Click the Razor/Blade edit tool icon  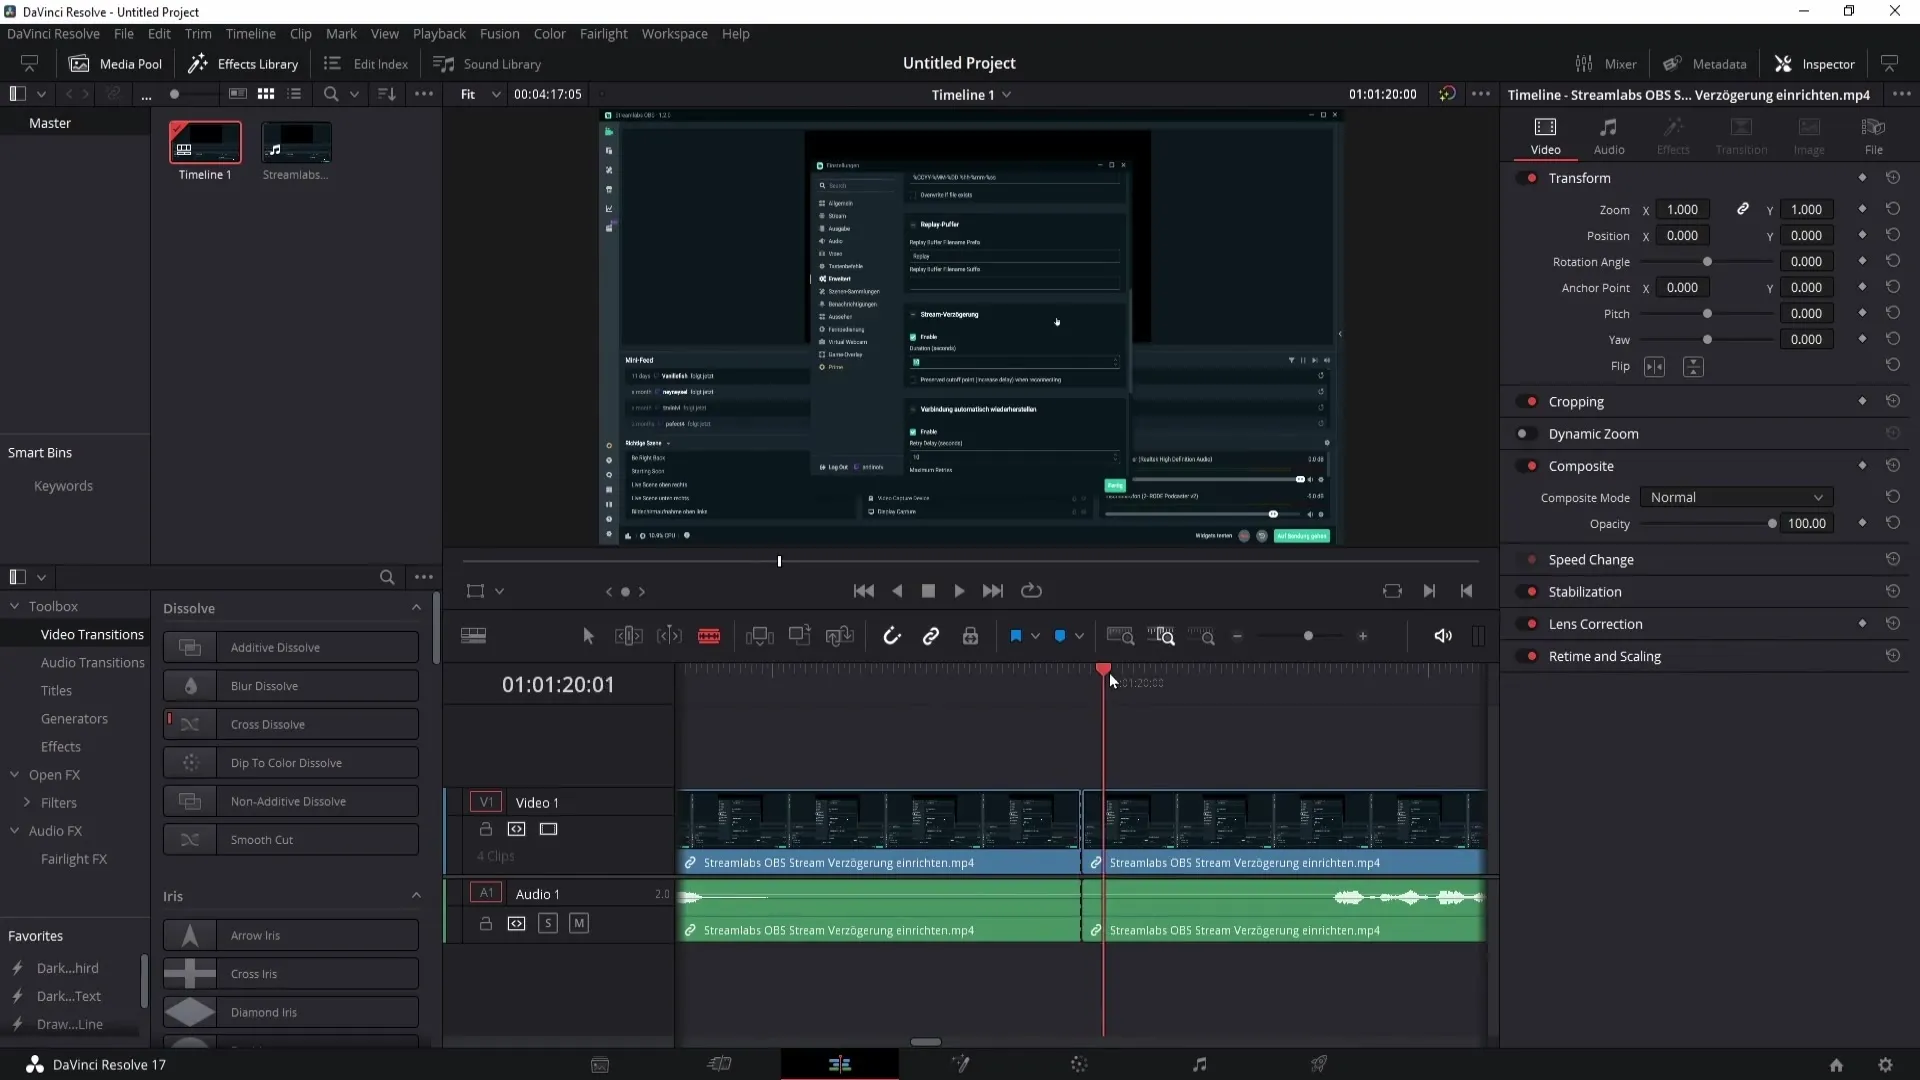pyautogui.click(x=711, y=636)
